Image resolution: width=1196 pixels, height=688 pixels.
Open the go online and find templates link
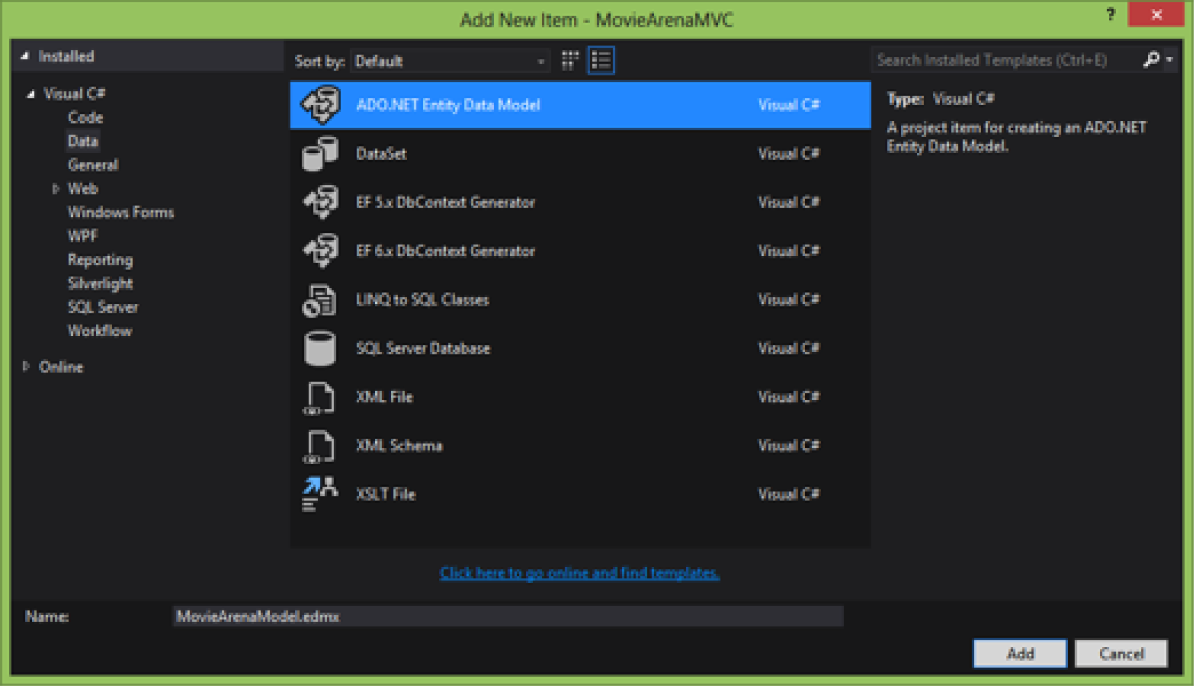(580, 573)
